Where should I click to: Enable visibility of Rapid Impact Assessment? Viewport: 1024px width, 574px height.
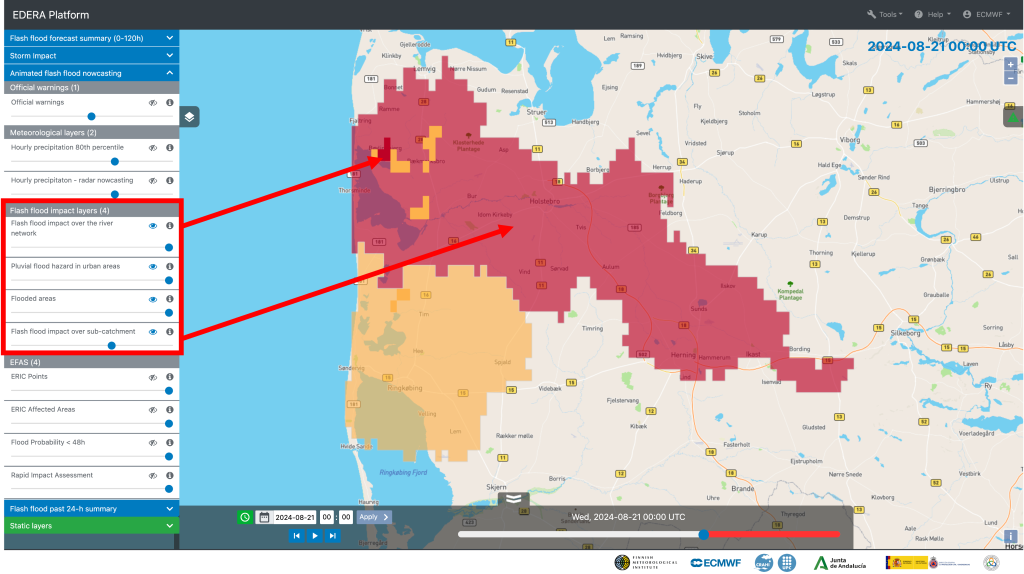point(154,475)
